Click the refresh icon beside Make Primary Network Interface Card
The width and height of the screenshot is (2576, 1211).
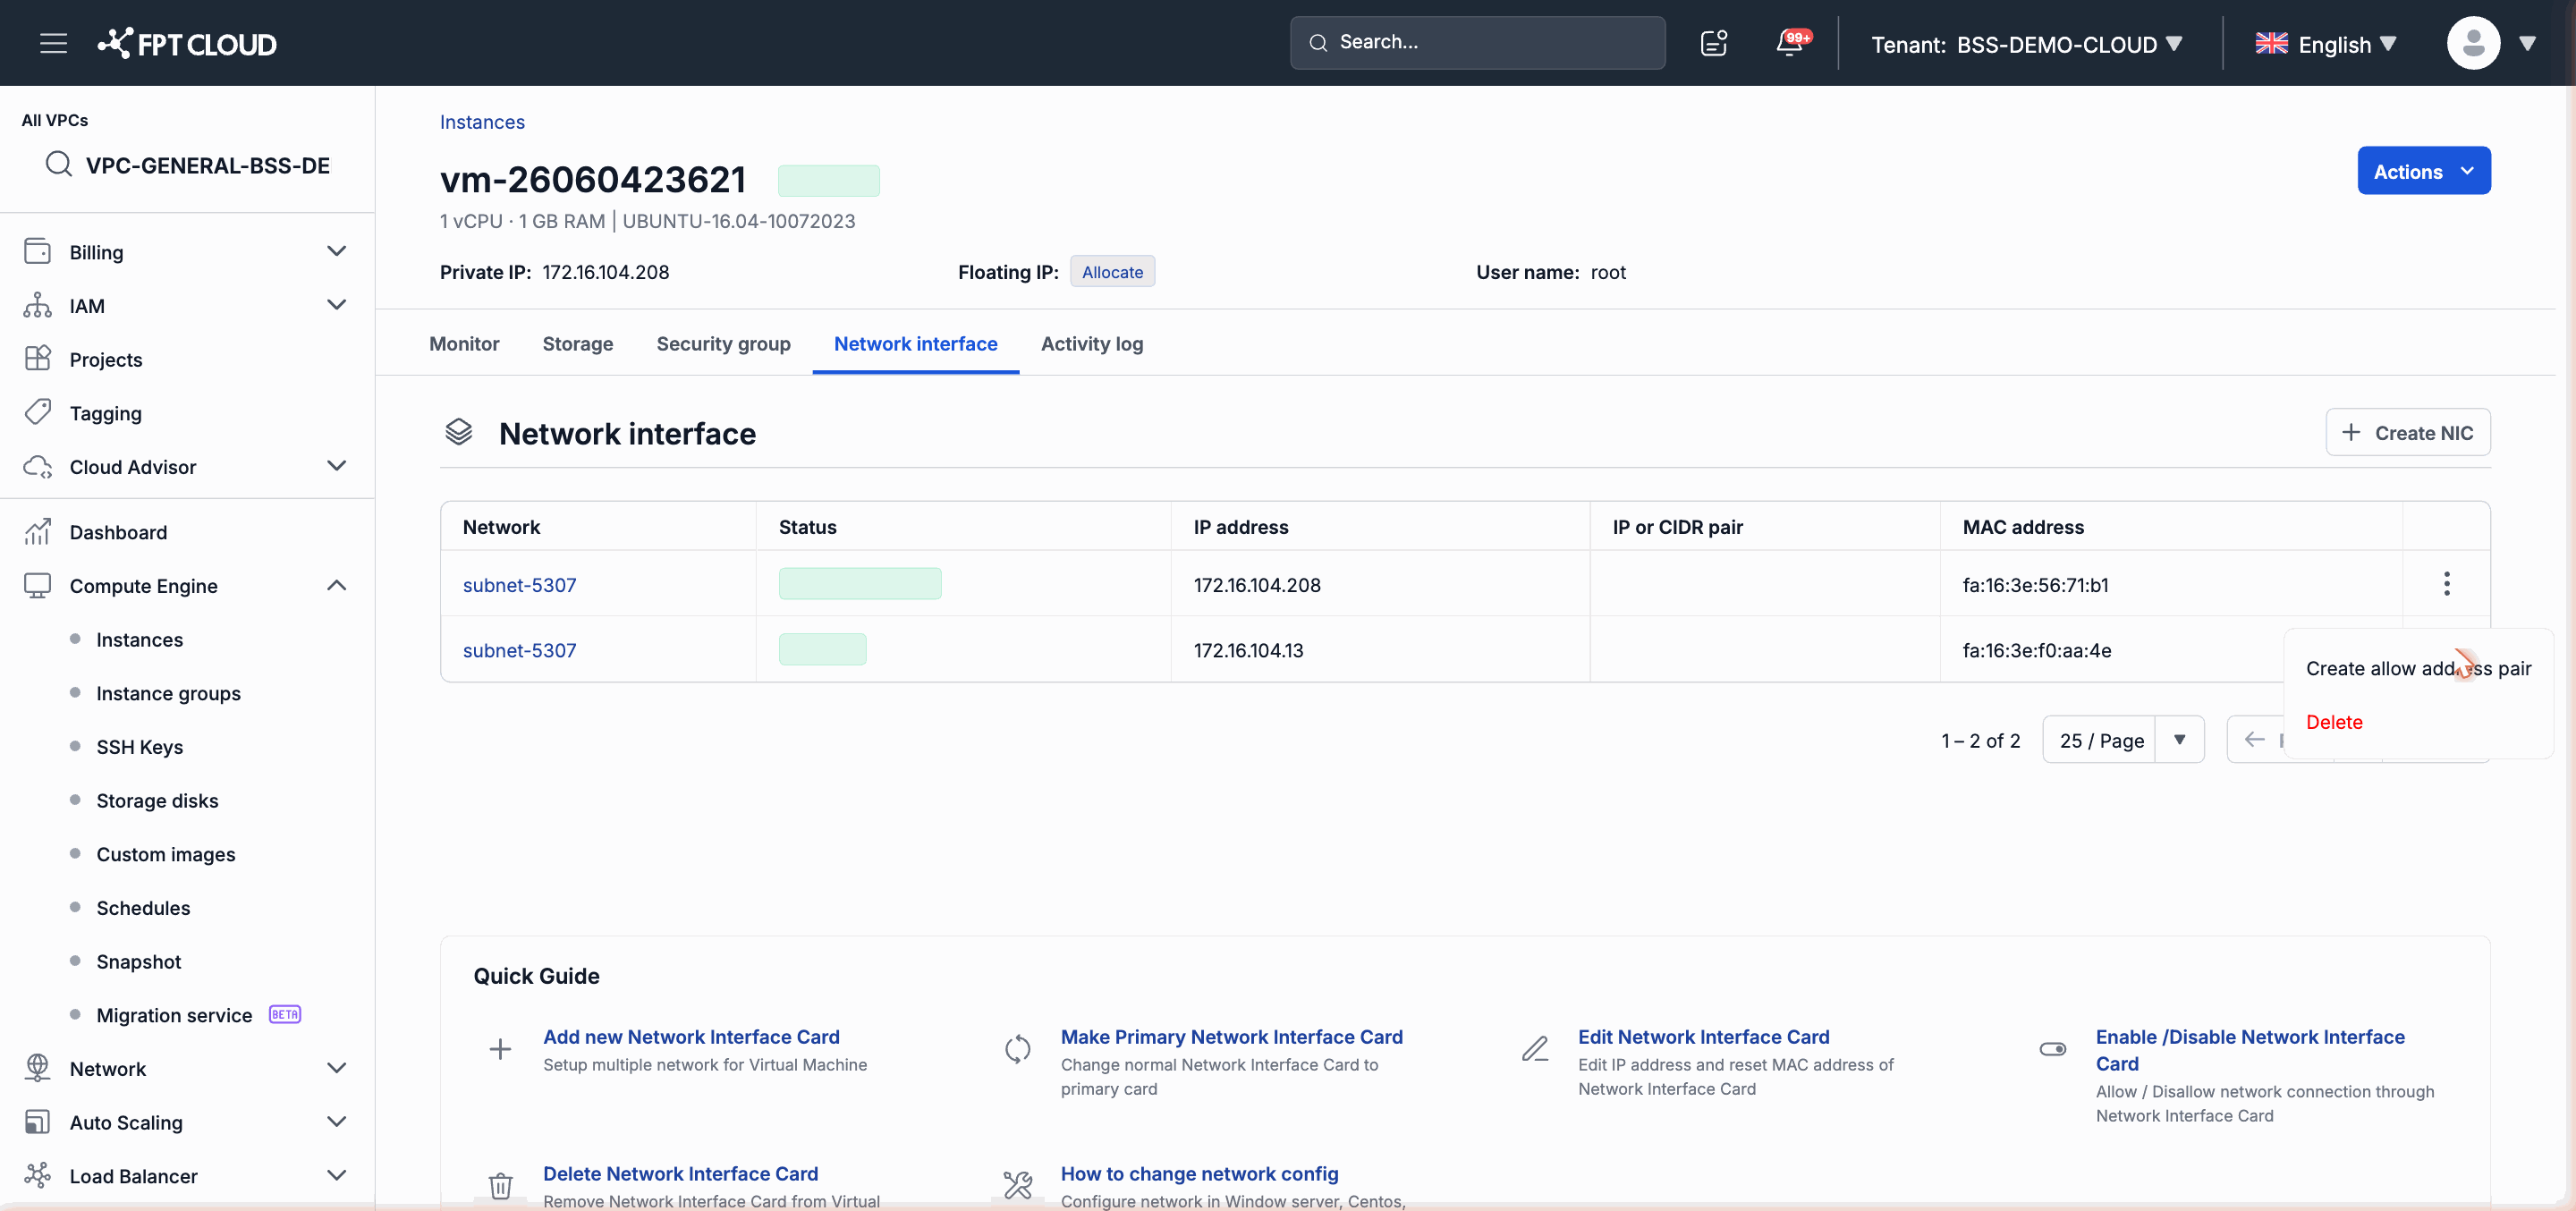(x=1017, y=1048)
